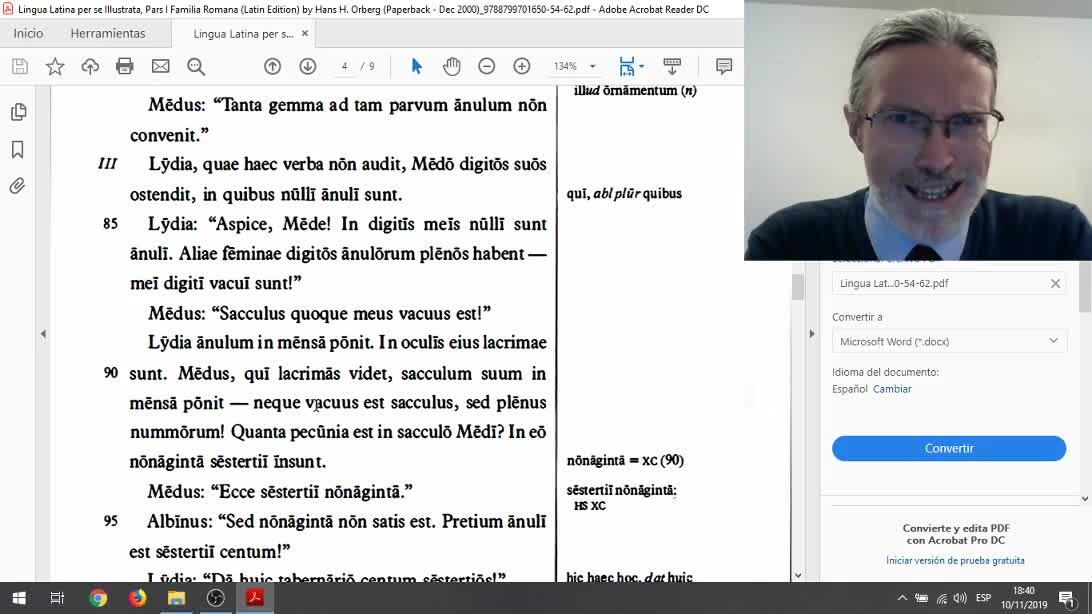The height and width of the screenshot is (614, 1092).
Task: Bookmark document with the star icon
Action: [x=55, y=66]
